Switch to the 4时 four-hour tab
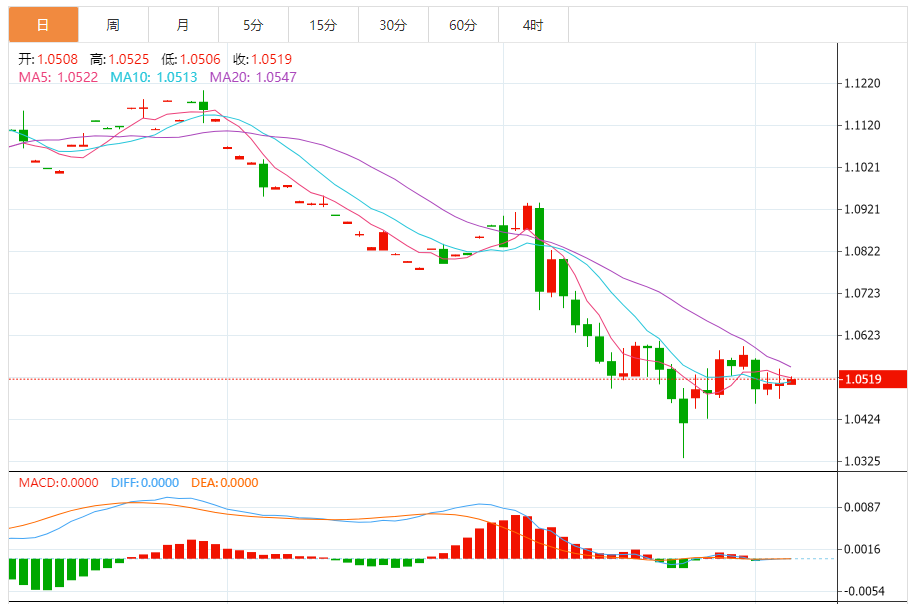 point(533,25)
